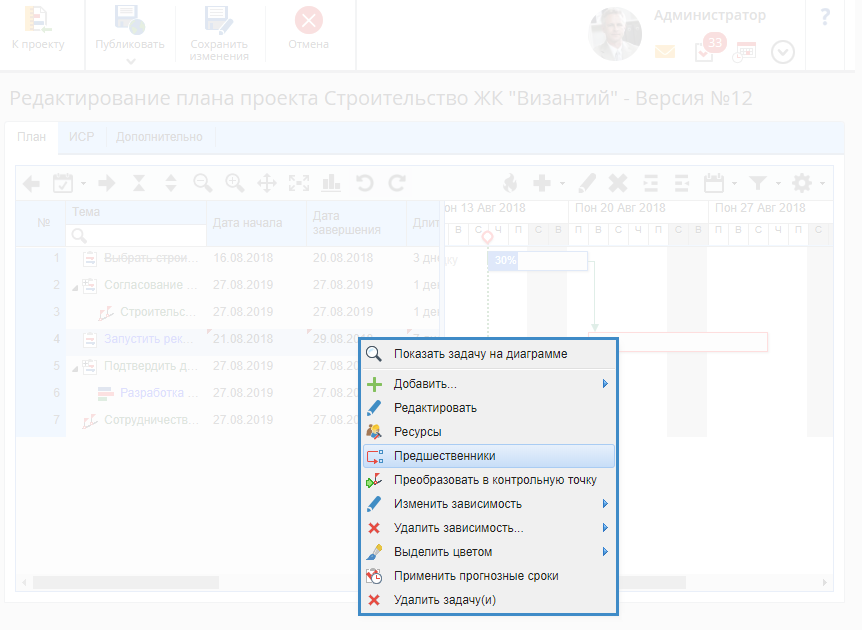Select 'Ресурсы' in the context menu
Image resolution: width=862 pixels, height=630 pixels.
coord(488,432)
